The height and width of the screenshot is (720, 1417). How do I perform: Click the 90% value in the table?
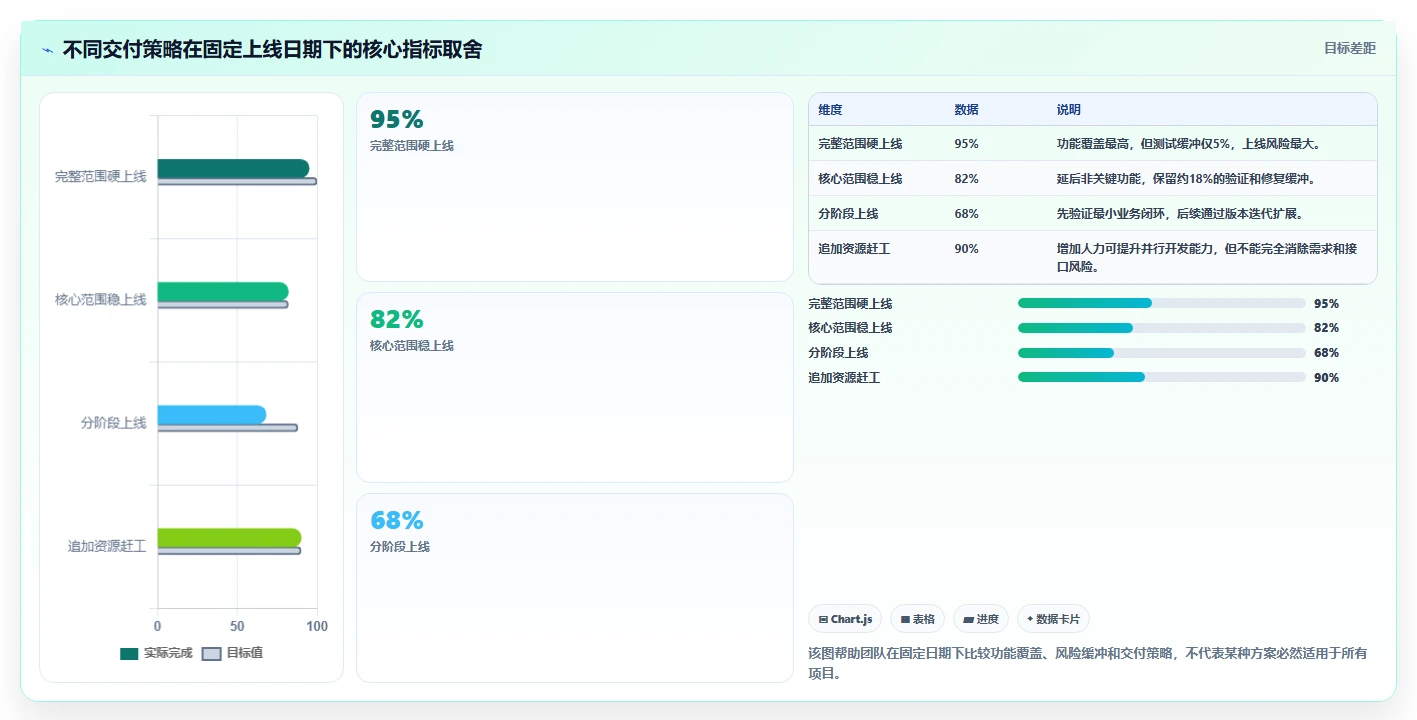(x=966, y=249)
